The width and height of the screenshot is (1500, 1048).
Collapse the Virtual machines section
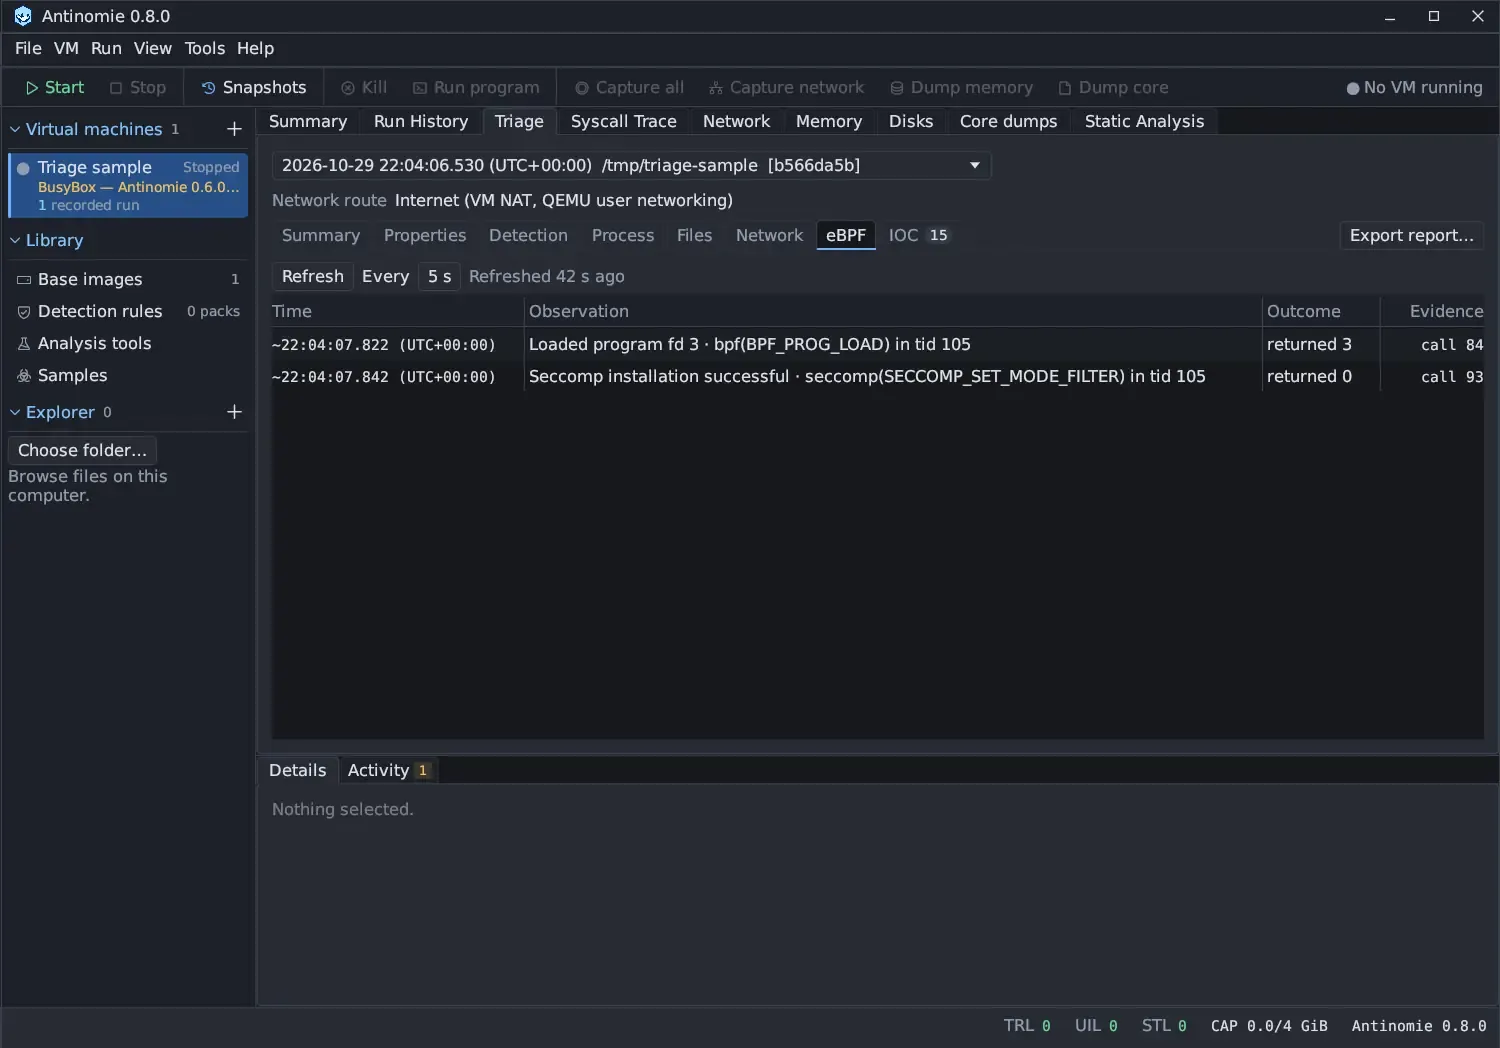15,129
